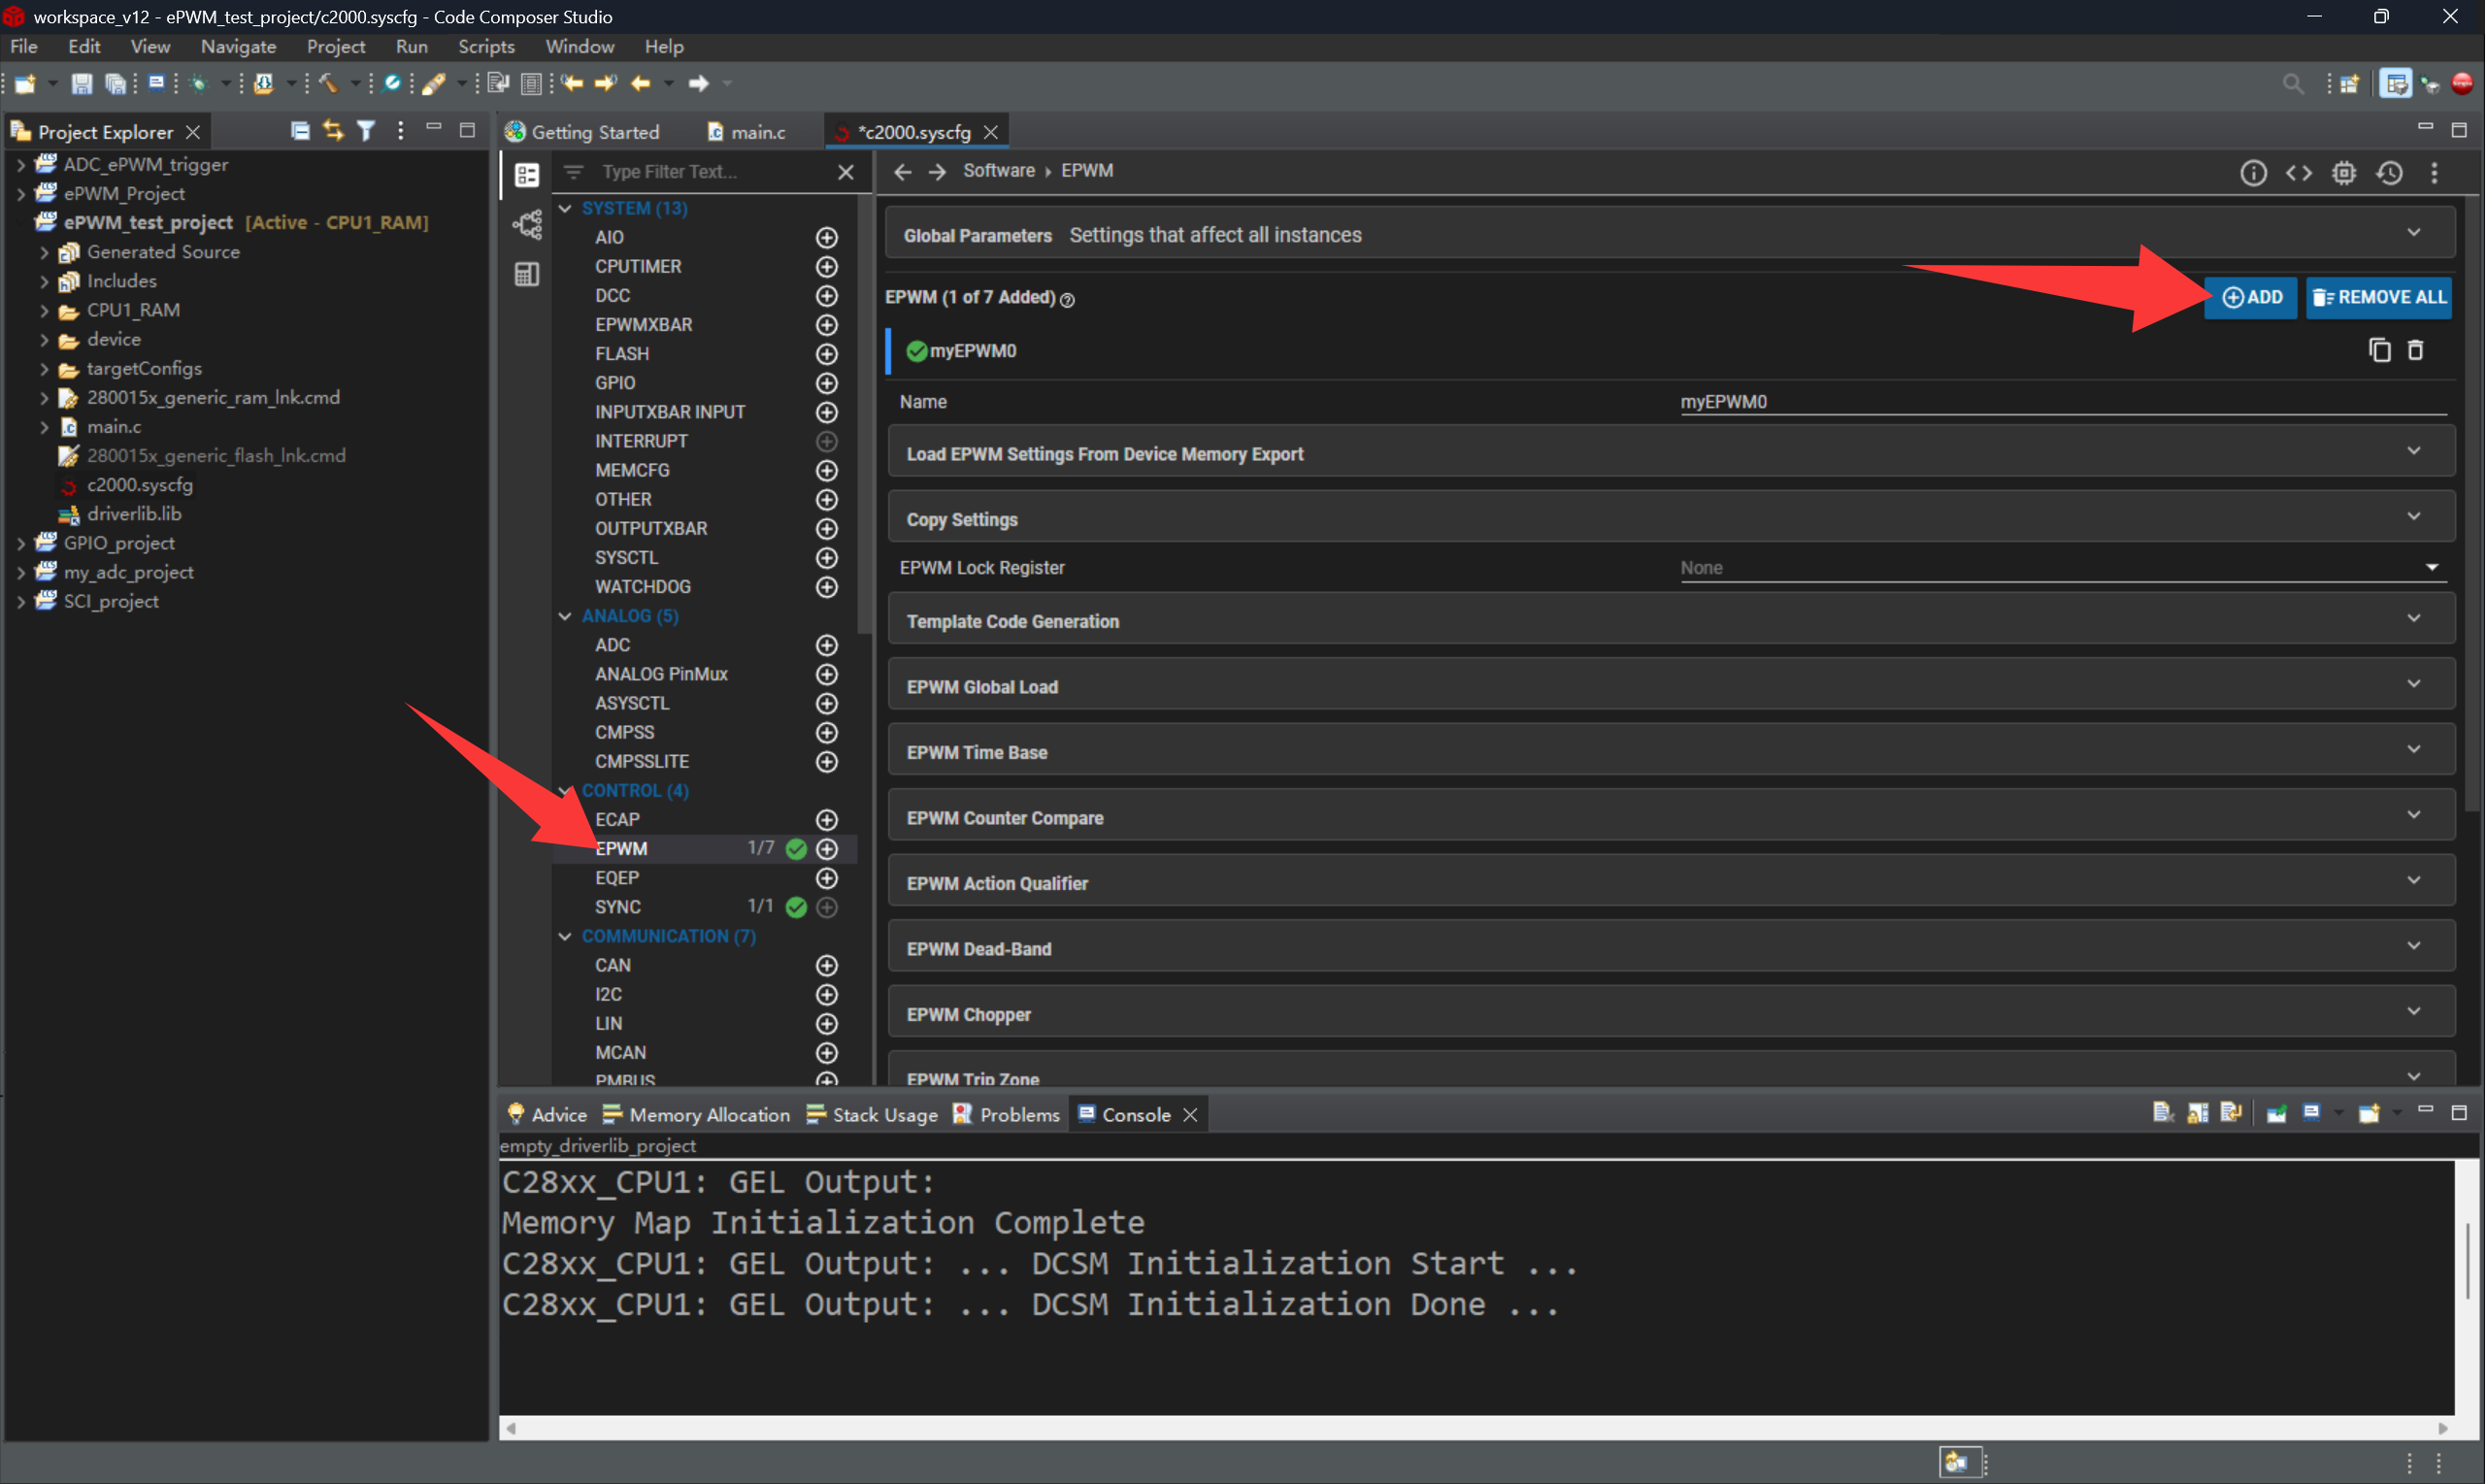Show generated files with code brackets icon
Viewport: 2486px width, 1484px height.
[2298, 173]
